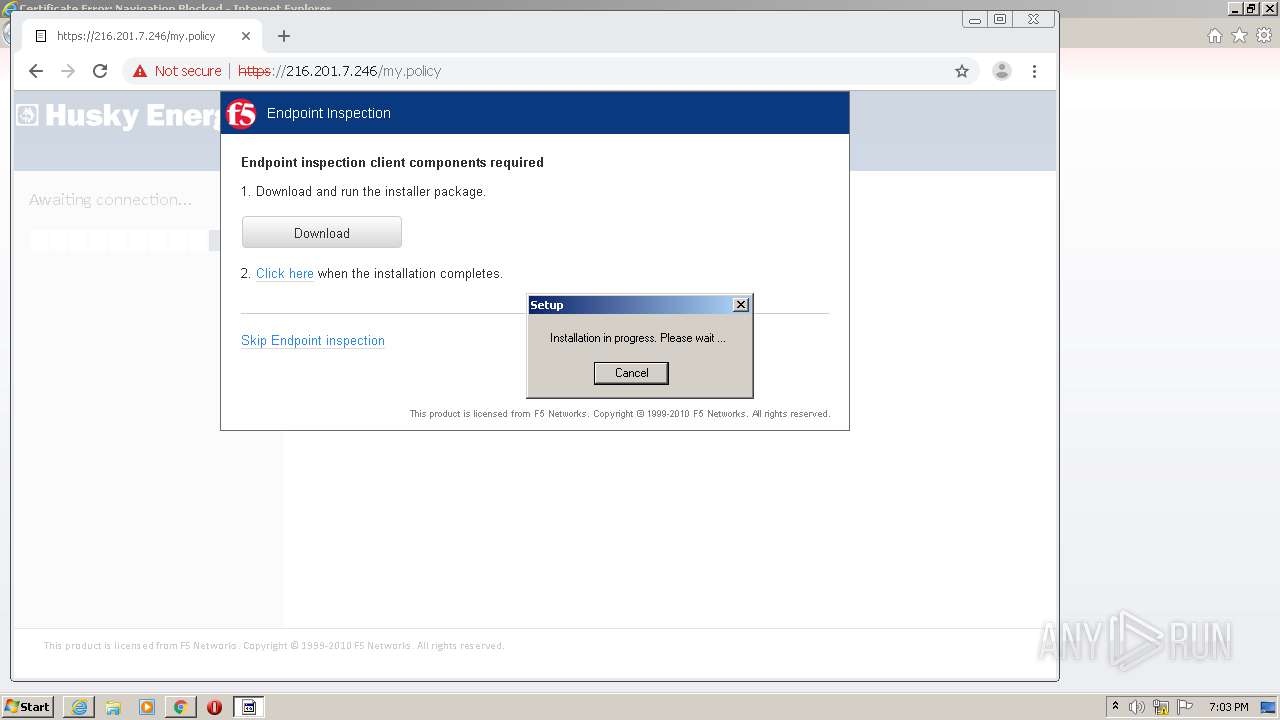Click the Download installer button
This screenshot has width=1280, height=720.
(322, 232)
